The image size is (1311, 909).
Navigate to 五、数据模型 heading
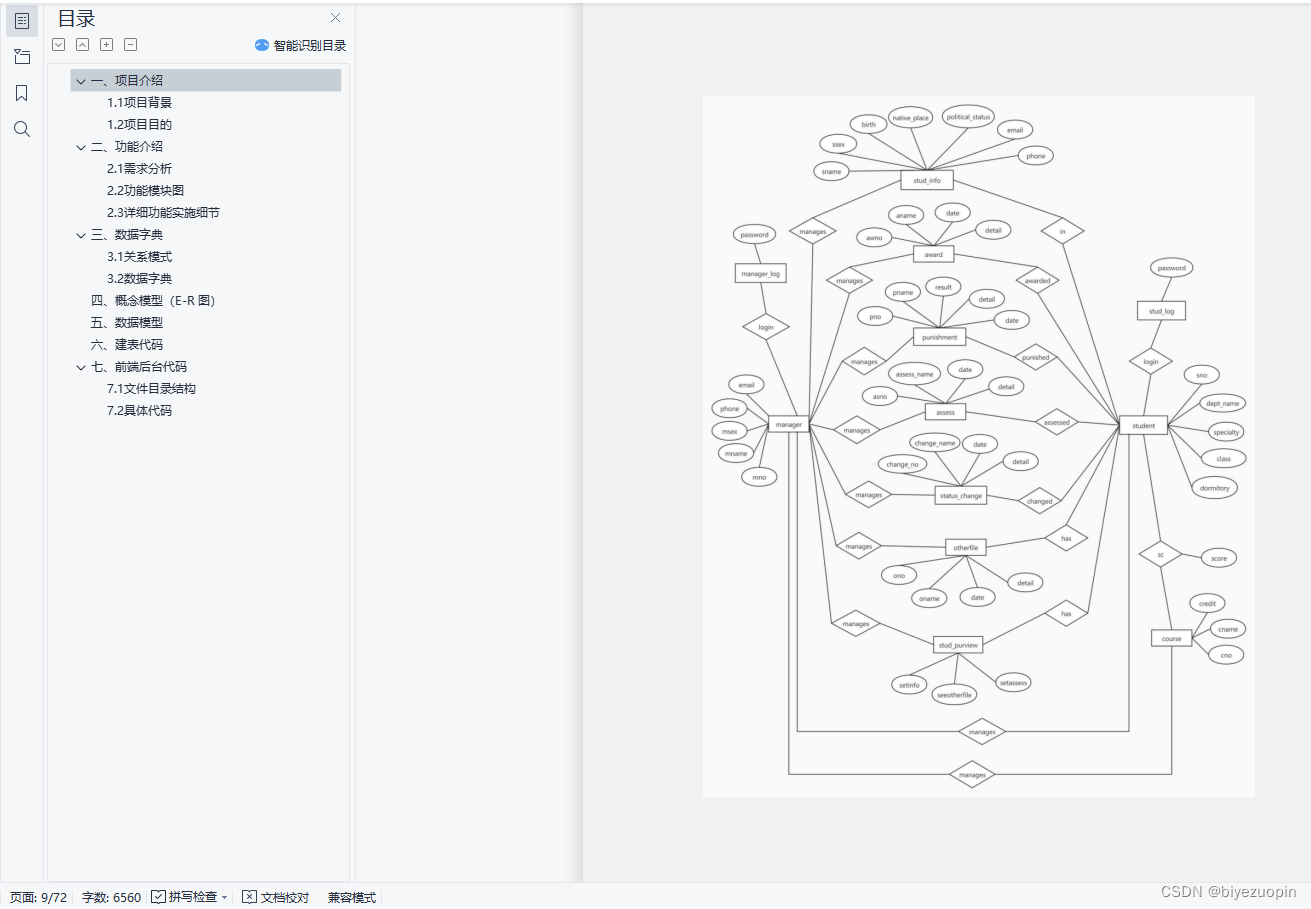click(x=126, y=322)
